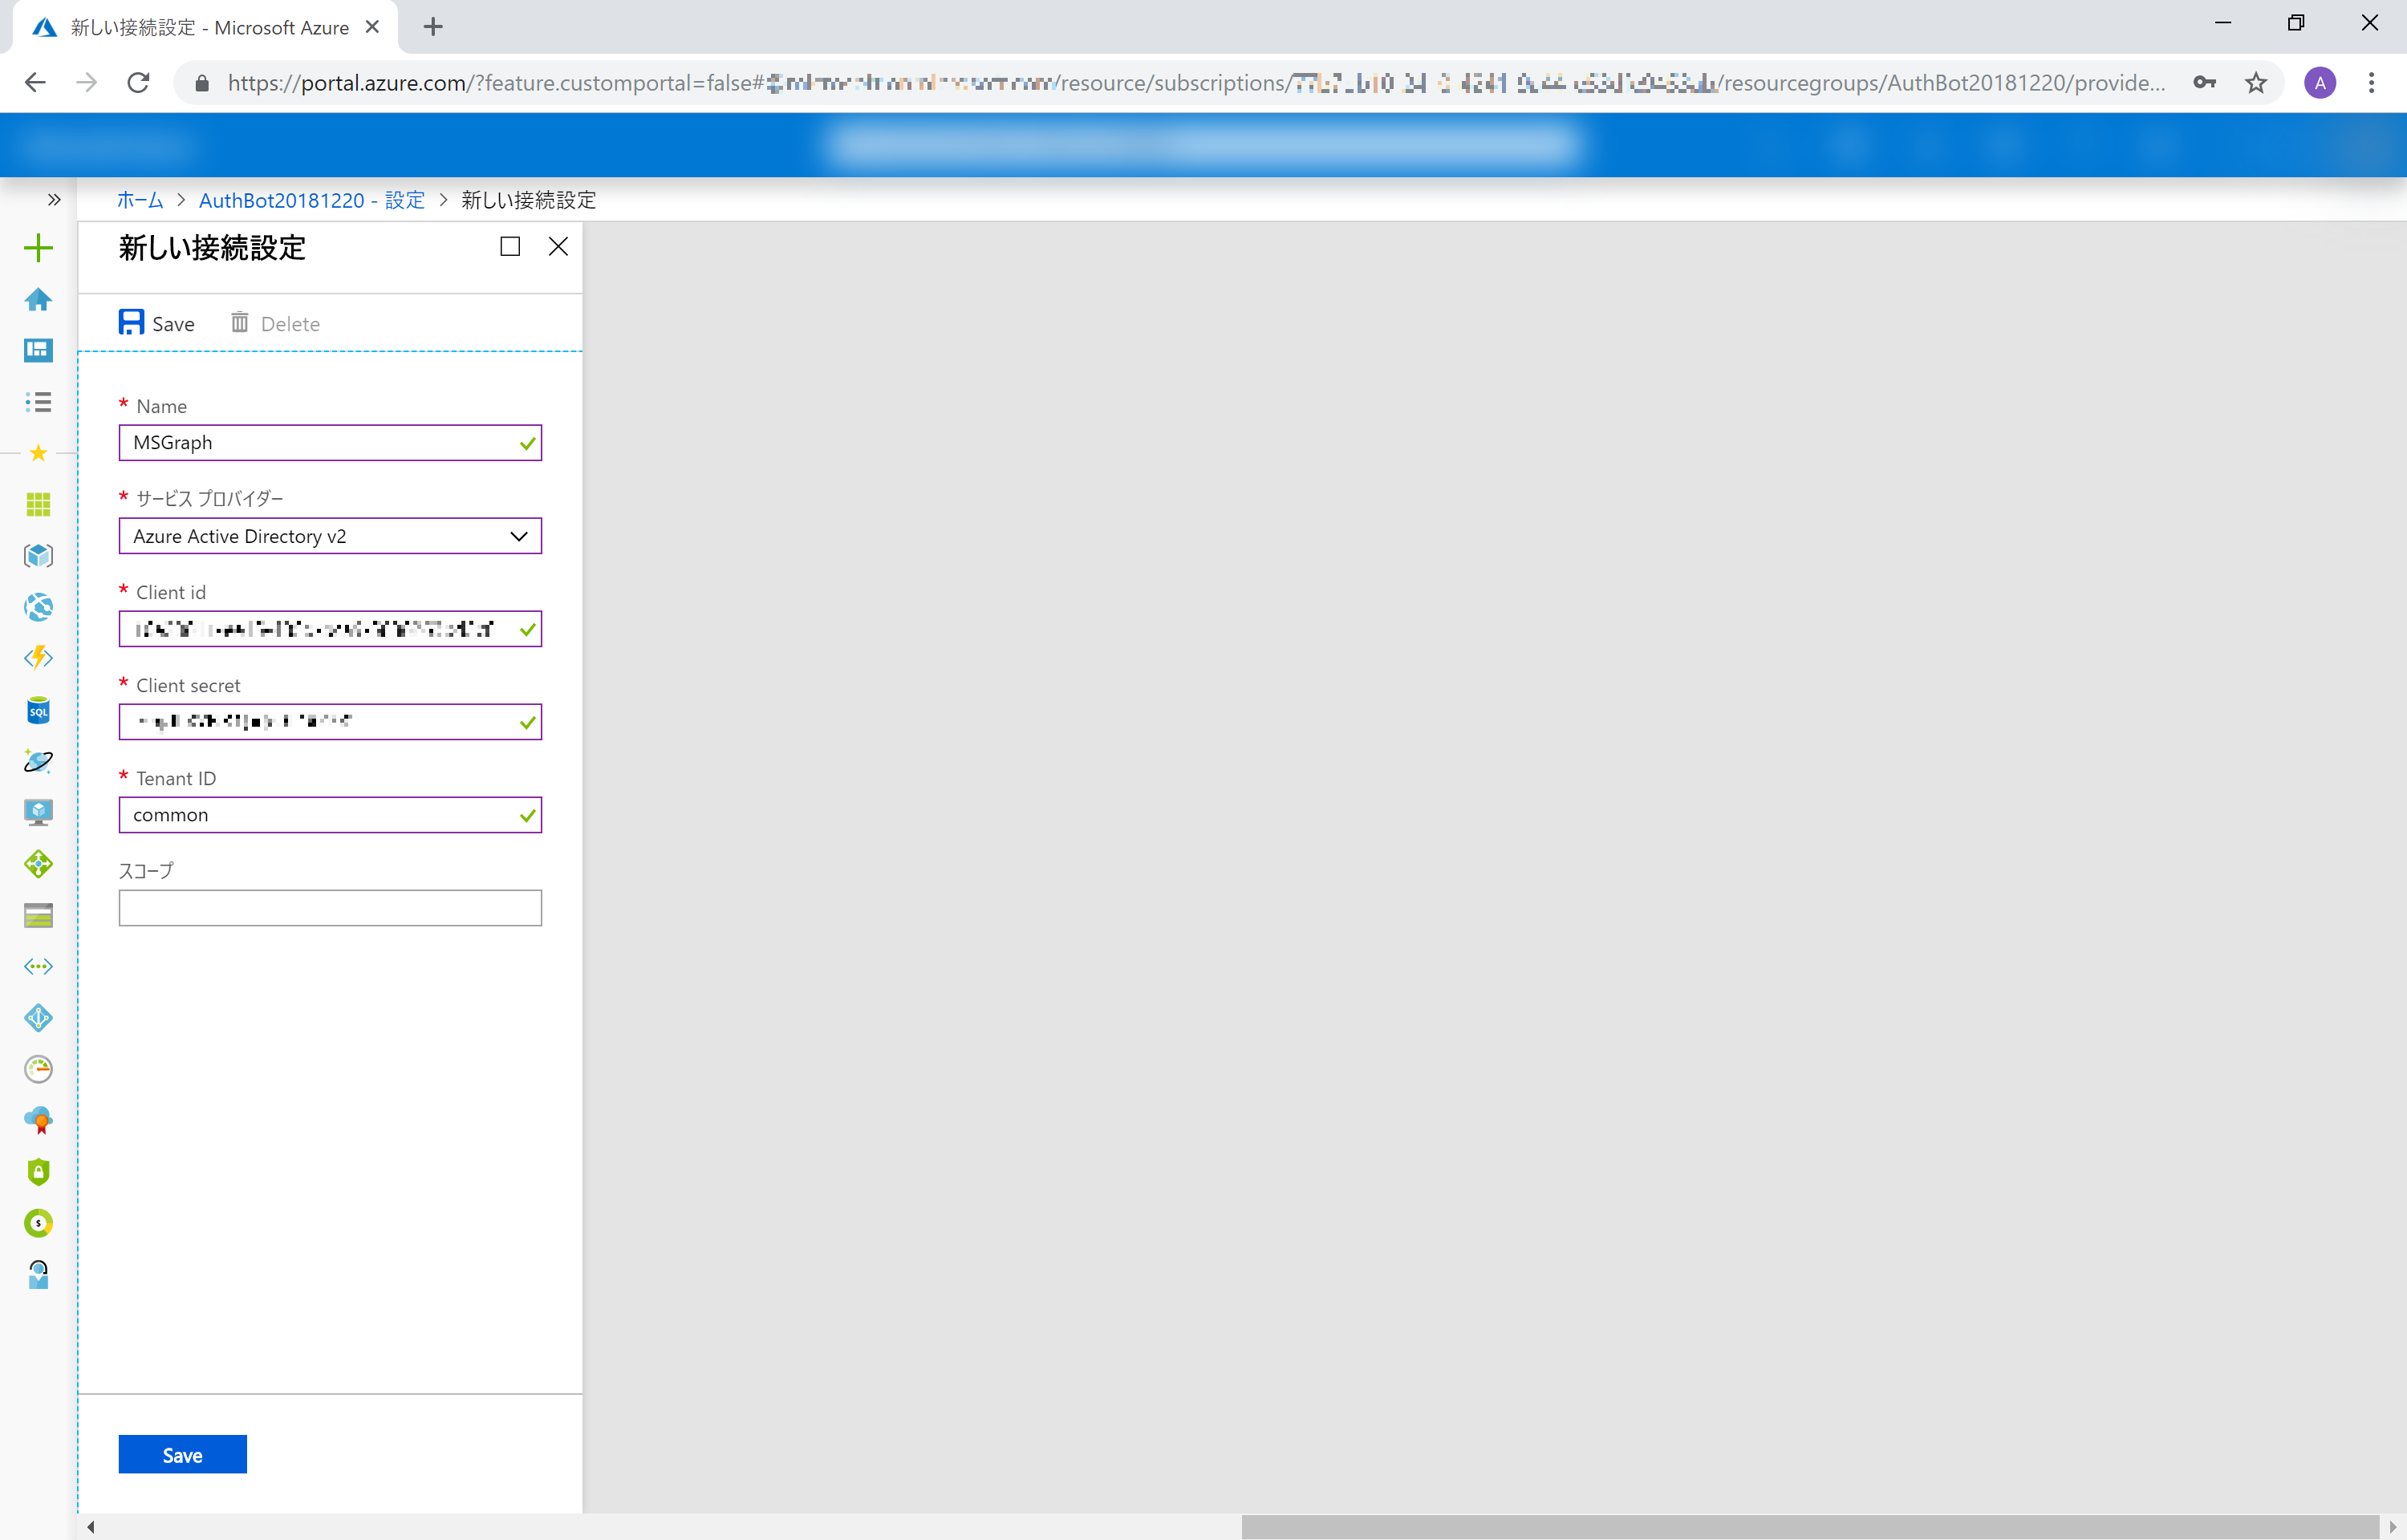Open the AuthBot20181220 - 設定 breadcrumb
2407x1540 pixels.
tap(311, 200)
